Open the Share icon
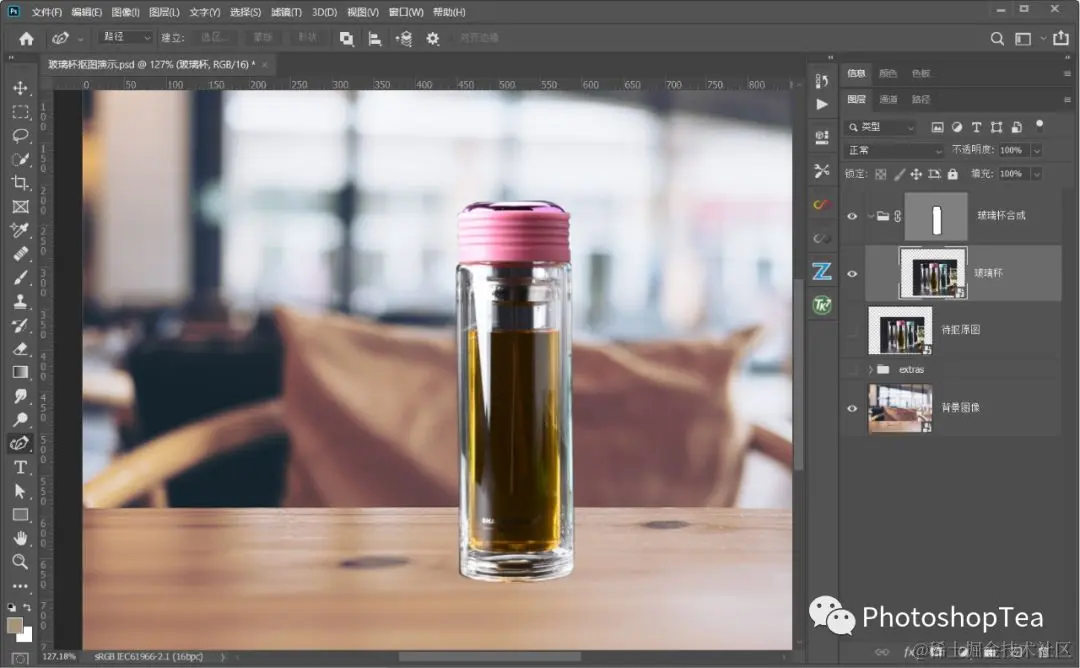Image resolution: width=1080 pixels, height=668 pixels. 1061,38
